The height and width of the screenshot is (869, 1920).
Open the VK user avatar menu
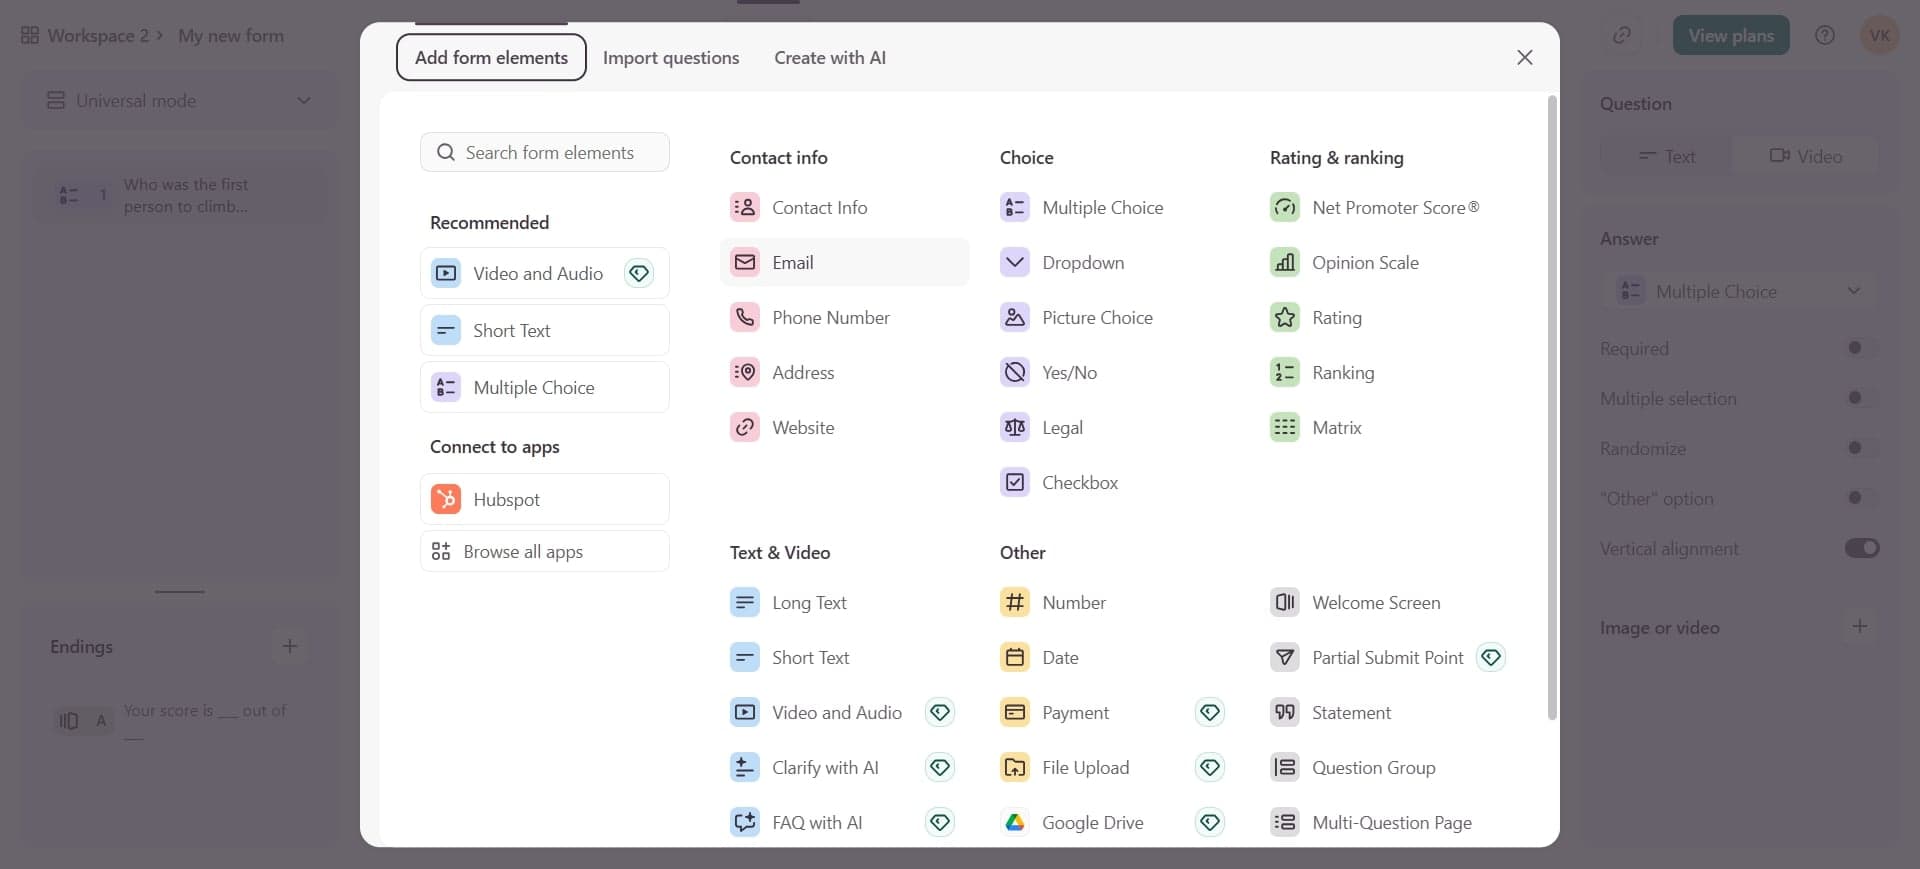pyautogui.click(x=1879, y=35)
